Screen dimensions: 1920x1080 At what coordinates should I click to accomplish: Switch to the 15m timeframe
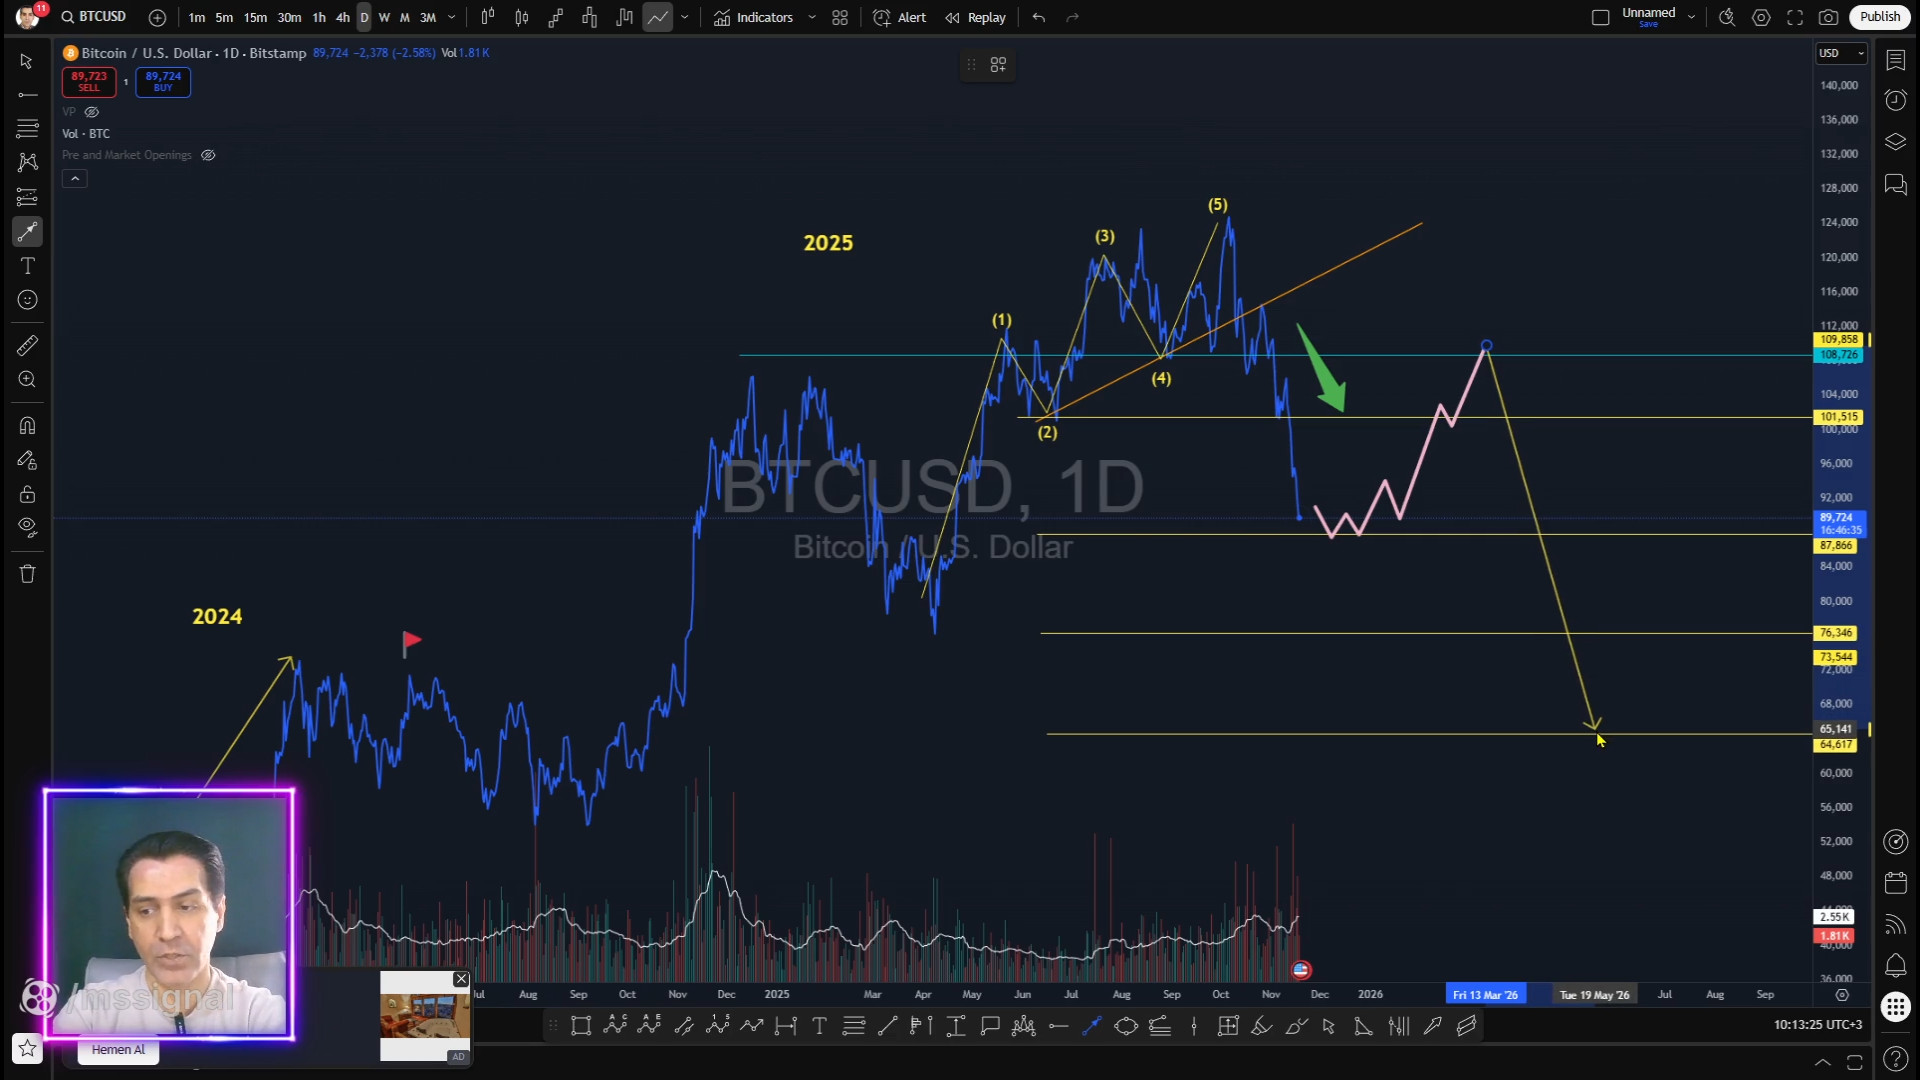point(255,17)
